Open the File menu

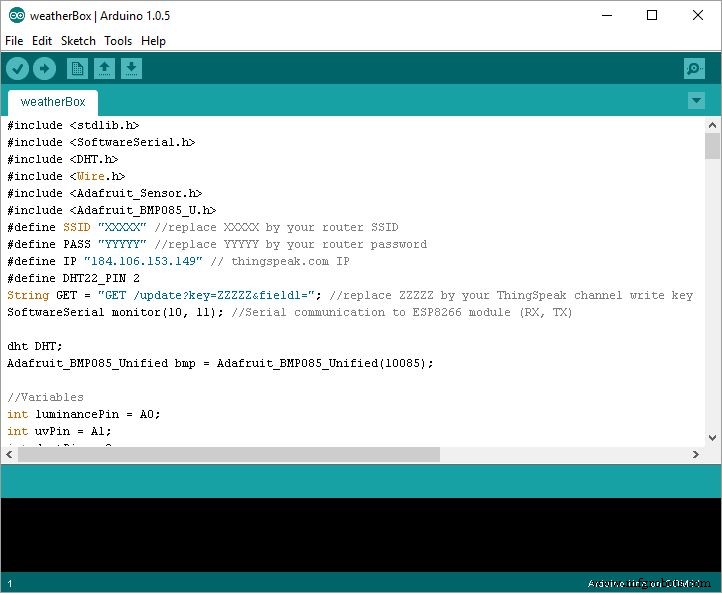tap(14, 41)
